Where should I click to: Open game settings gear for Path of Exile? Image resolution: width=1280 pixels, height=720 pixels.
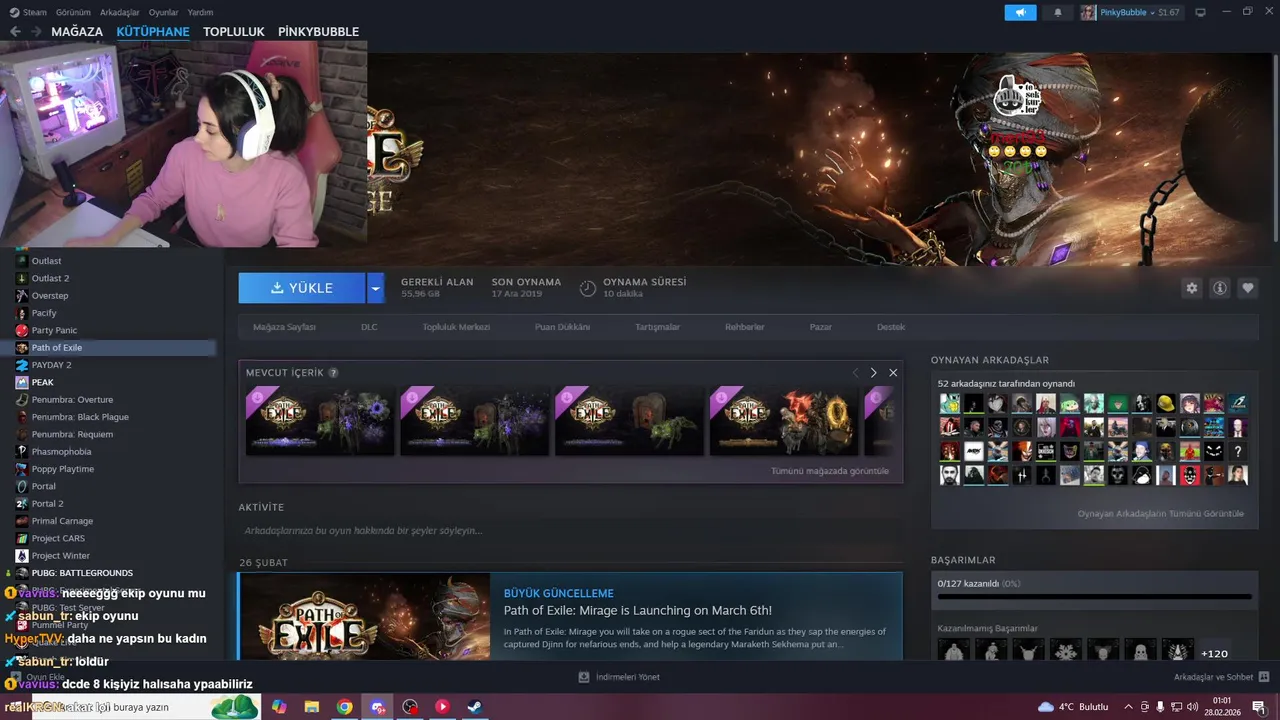click(x=1191, y=288)
